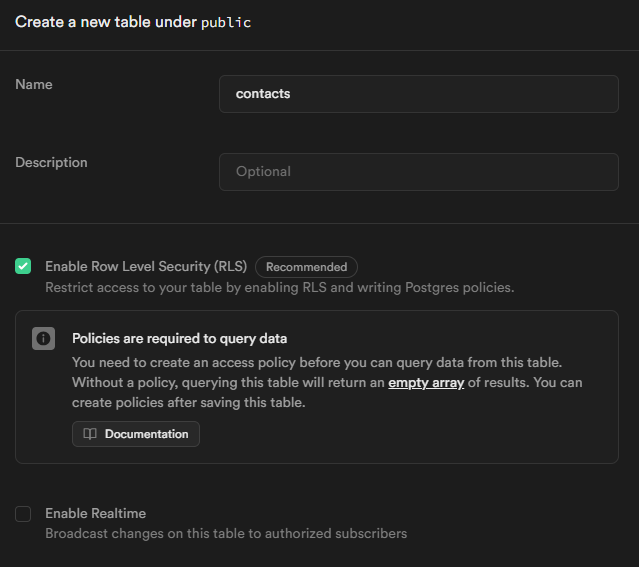Click the 'Description' field label
This screenshot has width=639, height=567.
[51, 162]
